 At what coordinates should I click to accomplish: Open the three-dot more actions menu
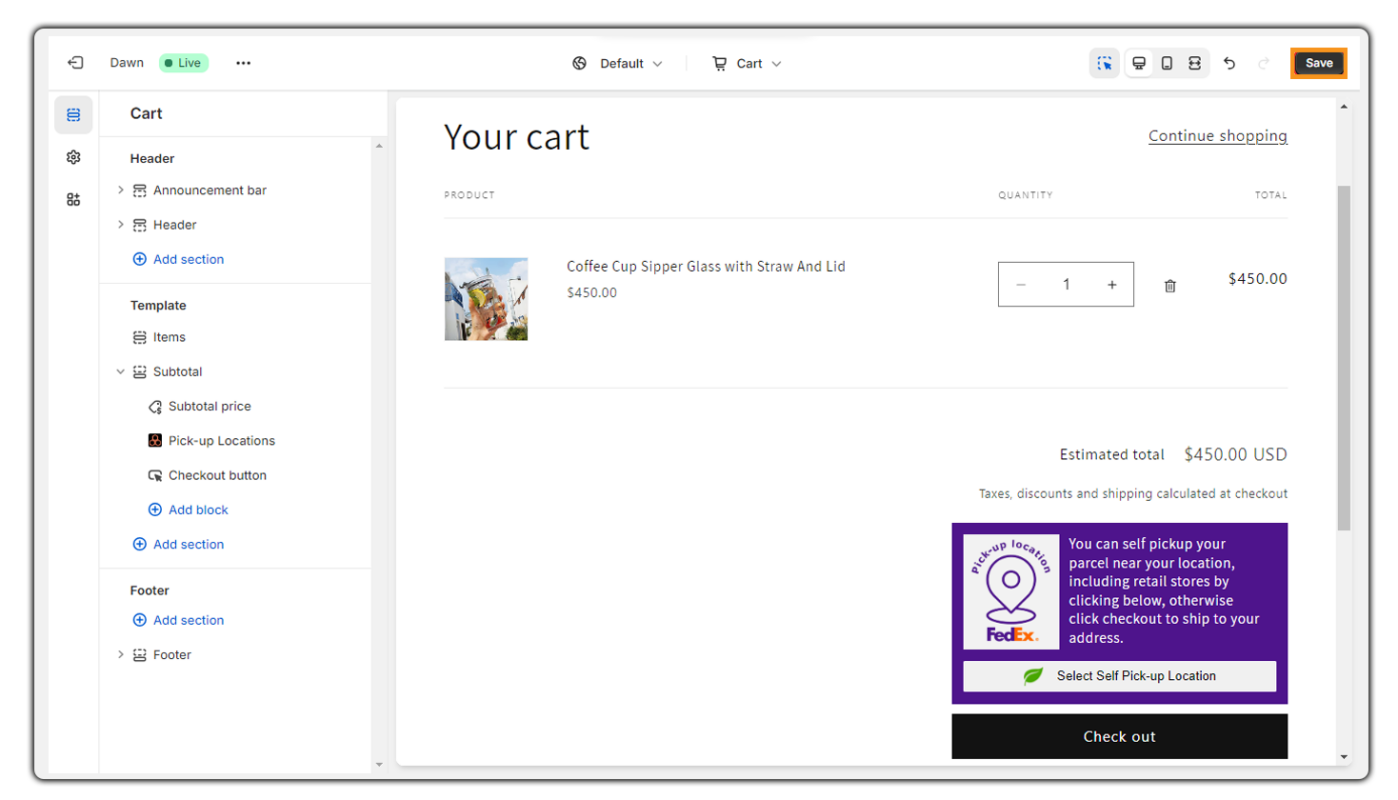coord(243,63)
